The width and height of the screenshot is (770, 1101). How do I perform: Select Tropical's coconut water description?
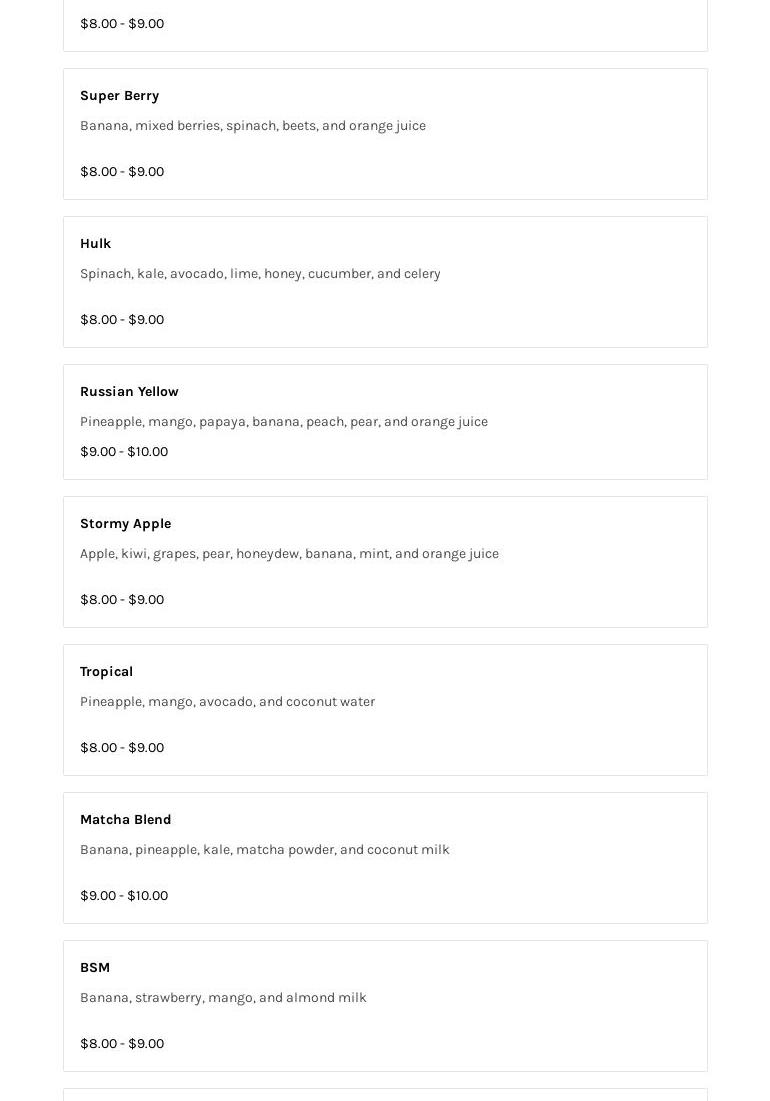pos(227,702)
